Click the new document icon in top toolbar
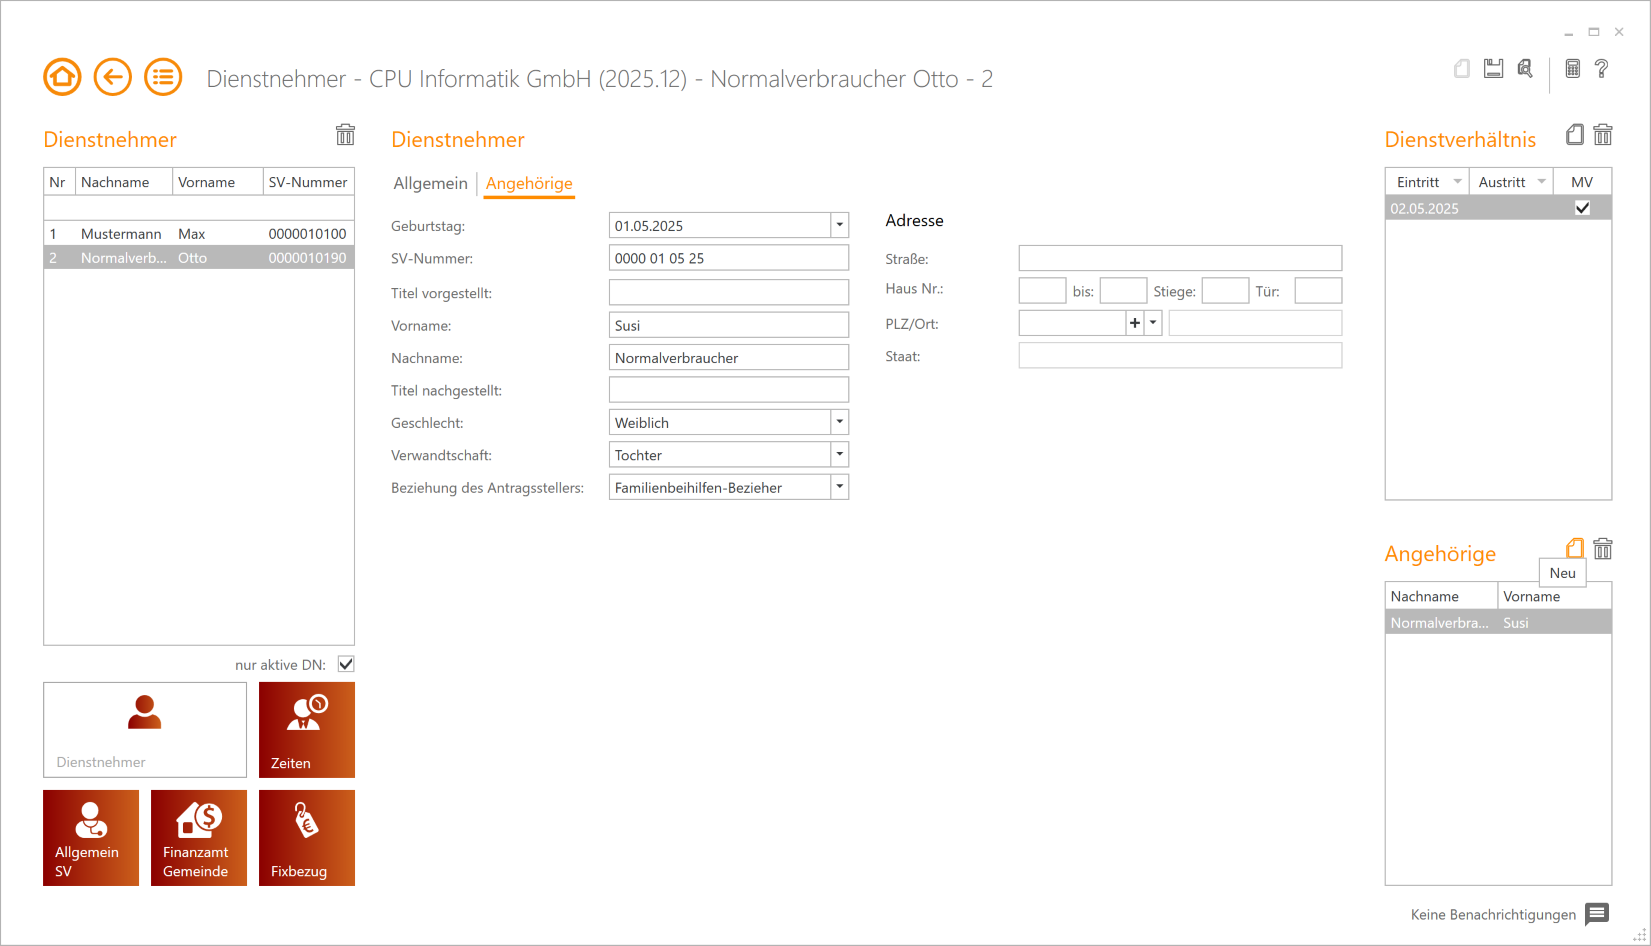1651x946 pixels. coord(1462,69)
